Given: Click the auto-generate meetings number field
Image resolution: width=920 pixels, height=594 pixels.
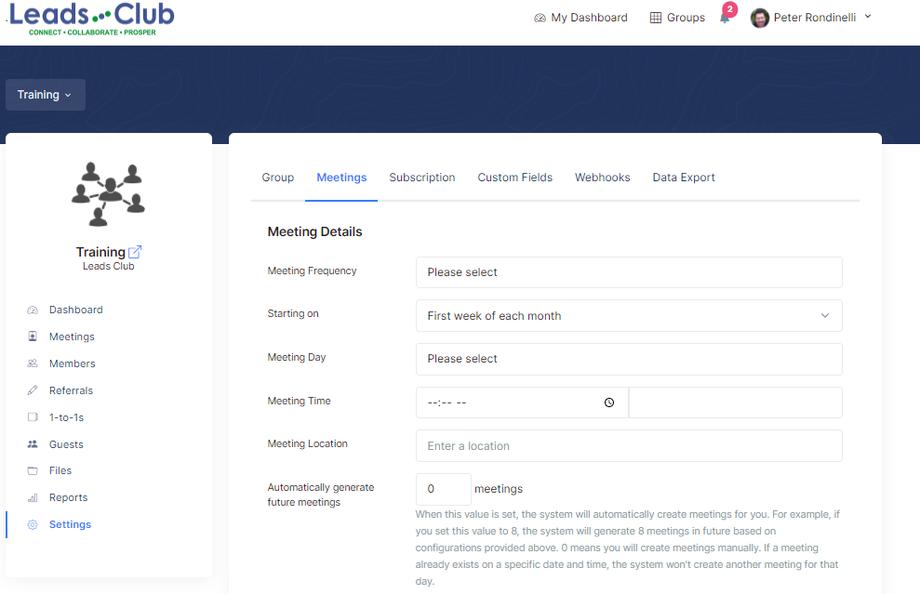Looking at the screenshot, I should pos(444,490).
